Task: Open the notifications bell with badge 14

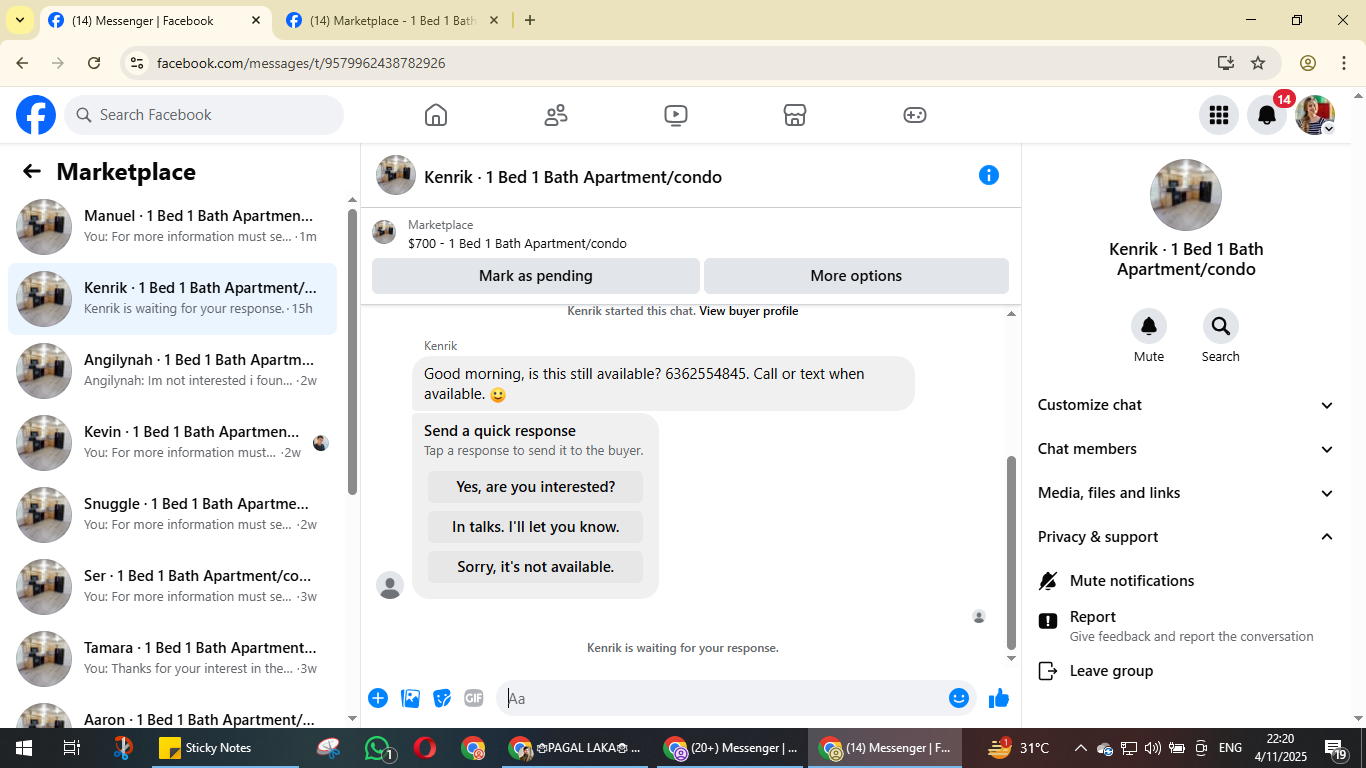Action: [x=1267, y=115]
